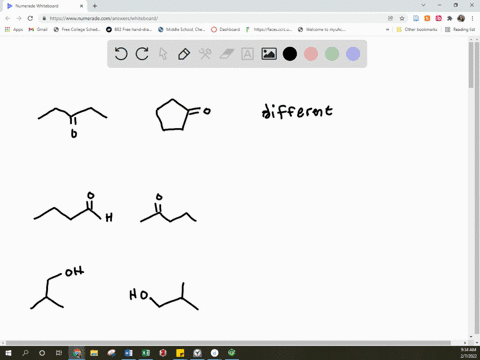Open the Welcome to myuhc bookmark
This screenshot has width=480, height=360.
tap(322, 29)
